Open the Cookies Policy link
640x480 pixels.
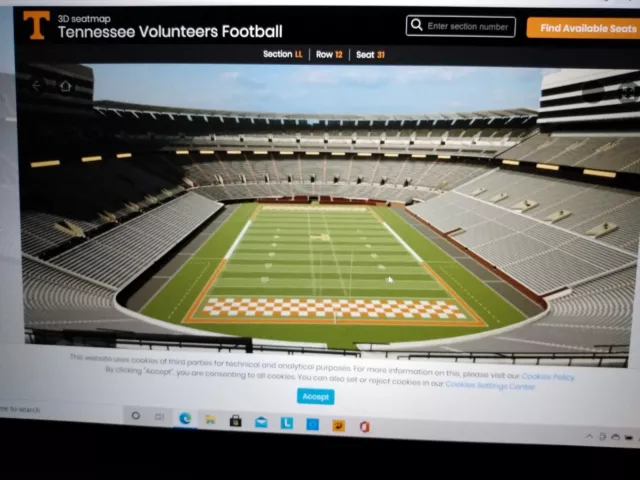(548, 377)
